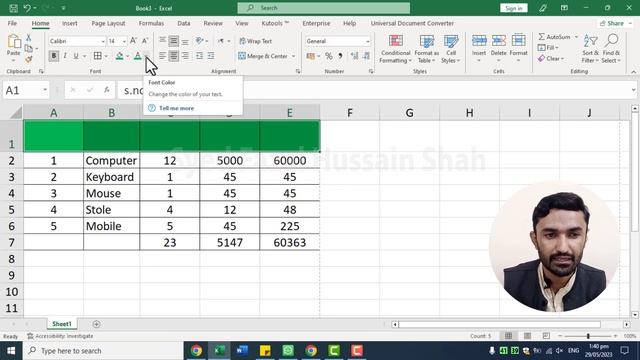The image size is (640, 360).
Task: Expand the Name Box A1 dropdown
Action: [44, 90]
